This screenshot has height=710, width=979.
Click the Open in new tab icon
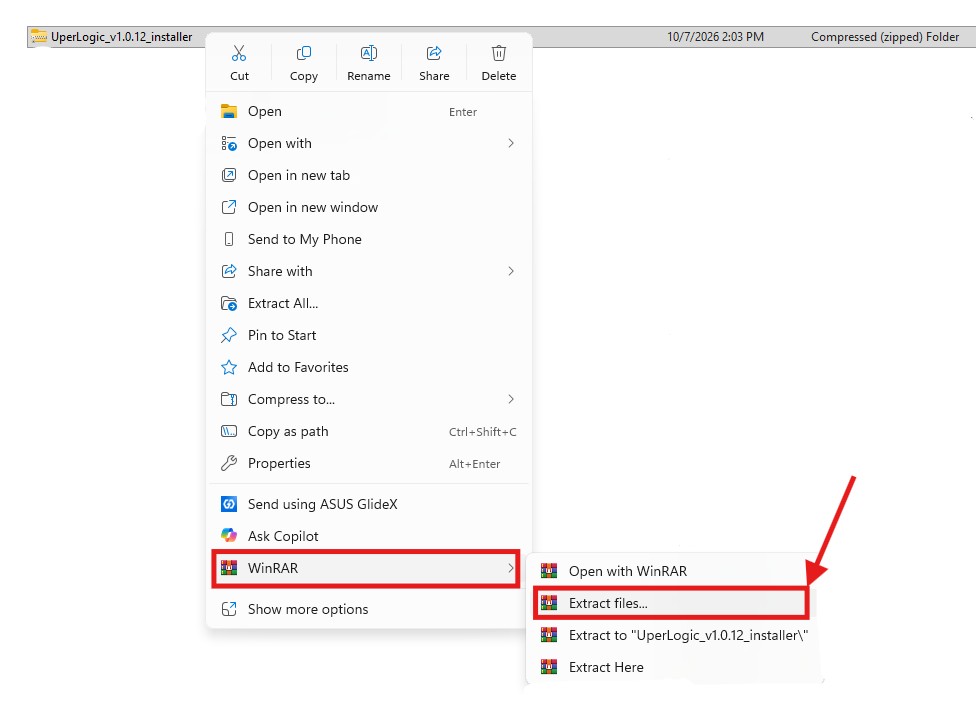229,175
